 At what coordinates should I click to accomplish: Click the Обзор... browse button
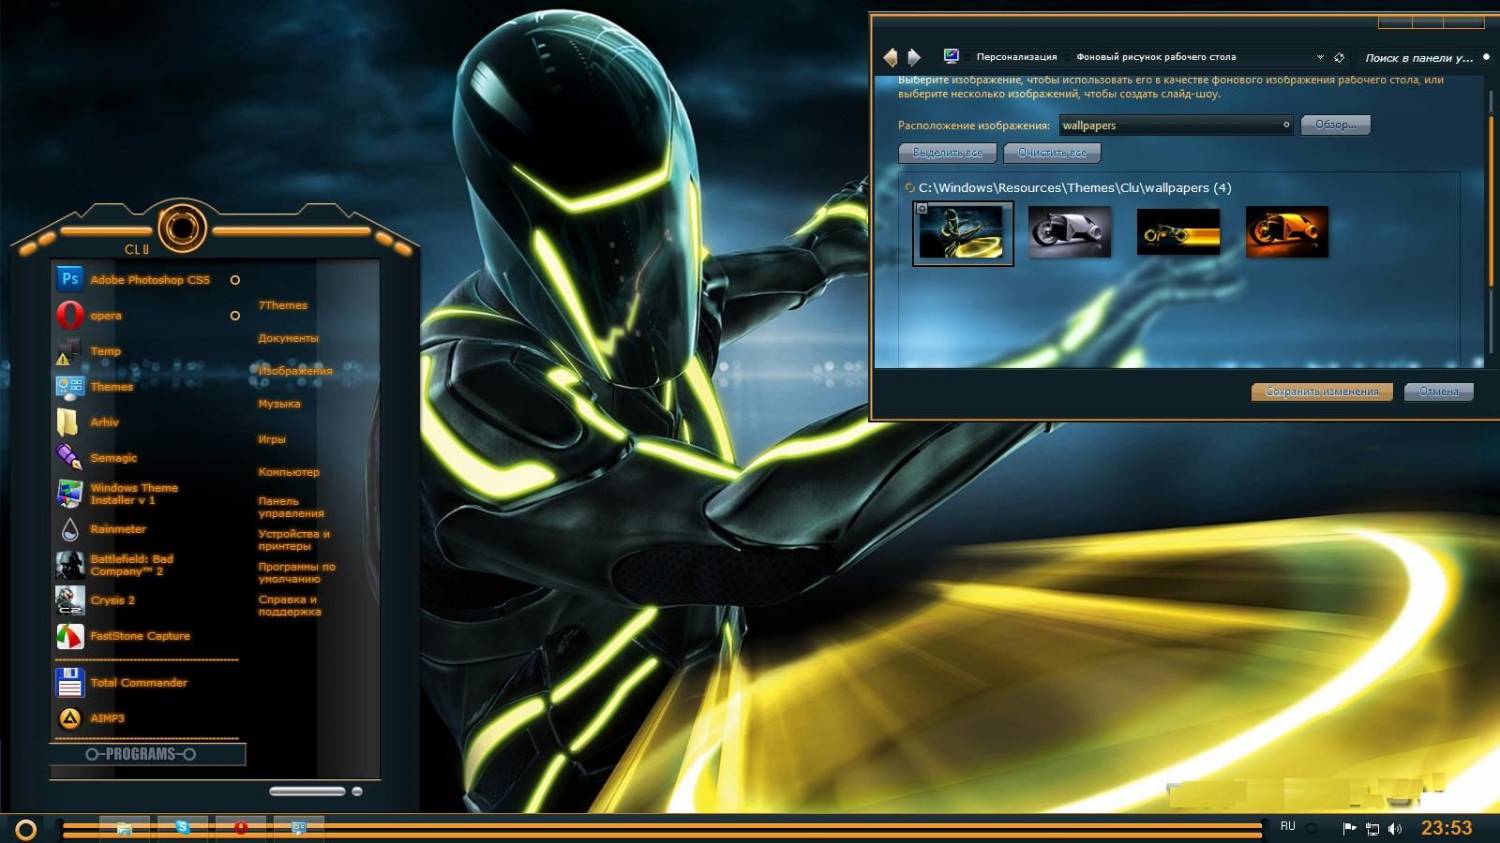pos(1335,125)
